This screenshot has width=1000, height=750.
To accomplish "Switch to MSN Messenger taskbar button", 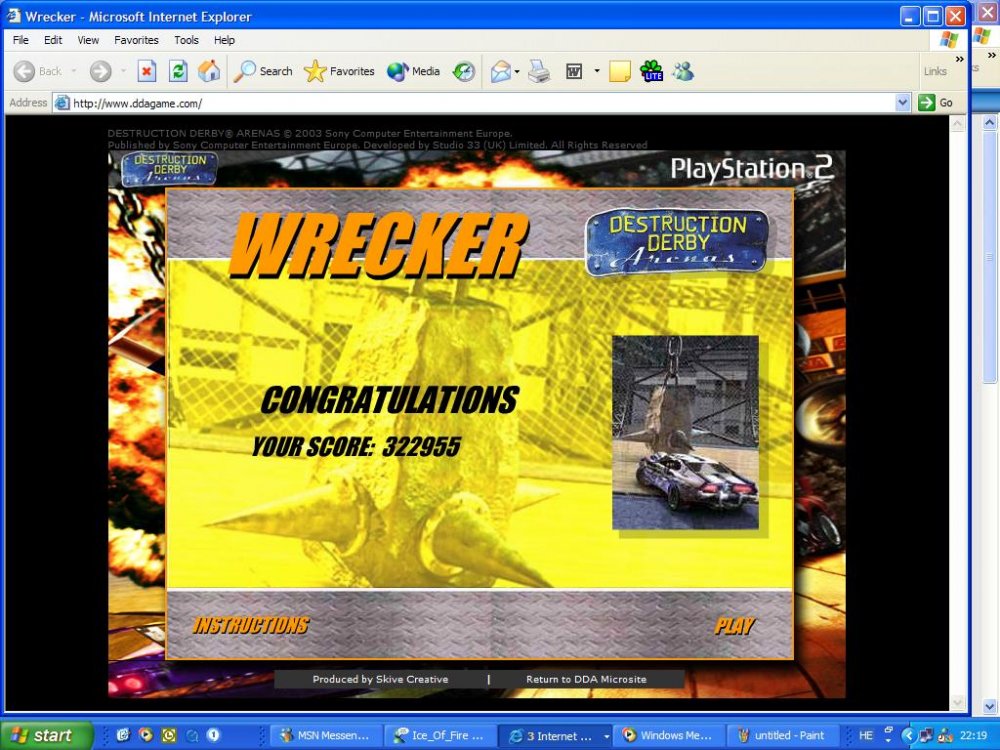I will (326, 736).
